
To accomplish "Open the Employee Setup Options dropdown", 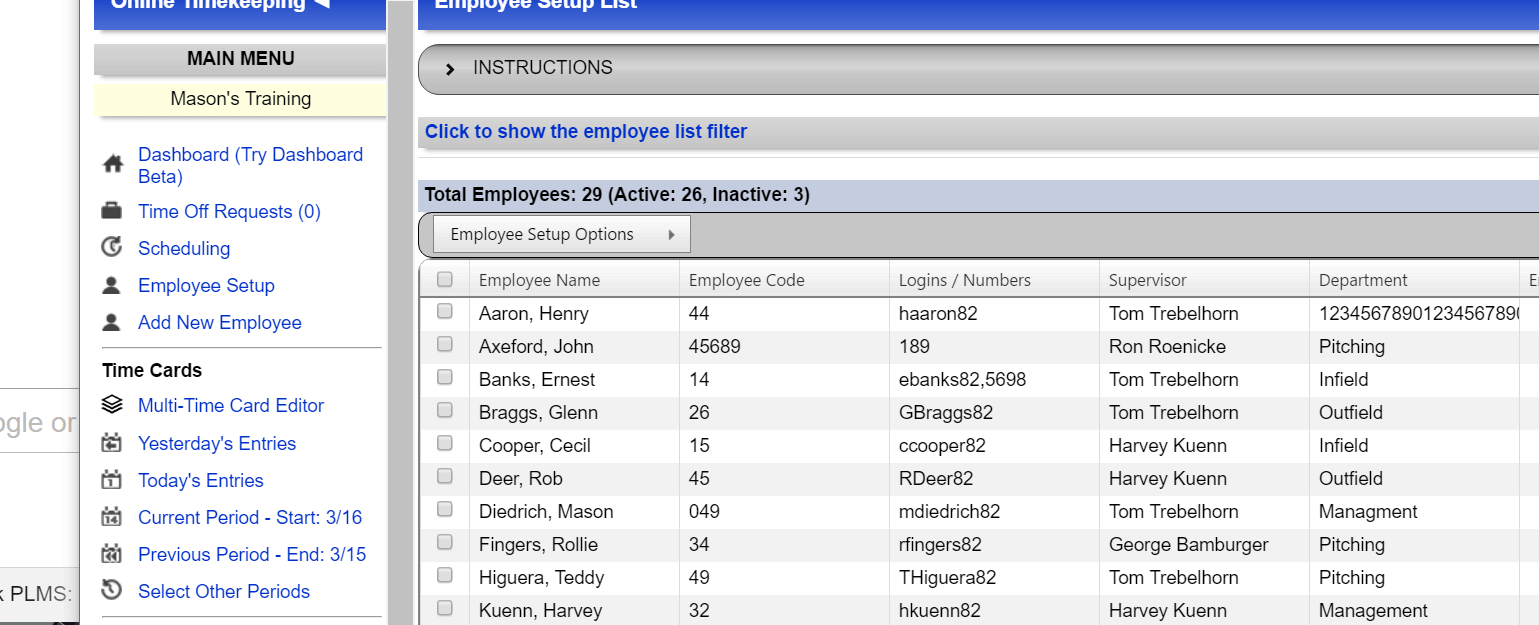I will click(561, 235).
